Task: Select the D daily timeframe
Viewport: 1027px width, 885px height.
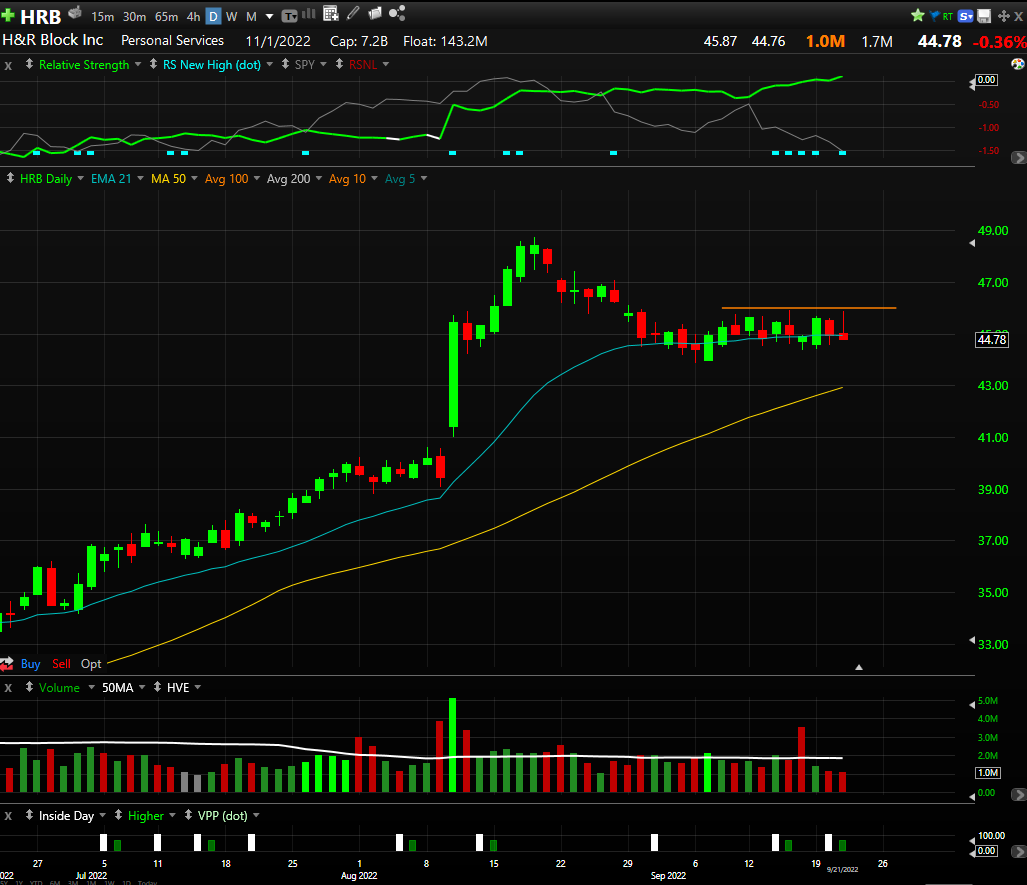Action: [x=214, y=16]
